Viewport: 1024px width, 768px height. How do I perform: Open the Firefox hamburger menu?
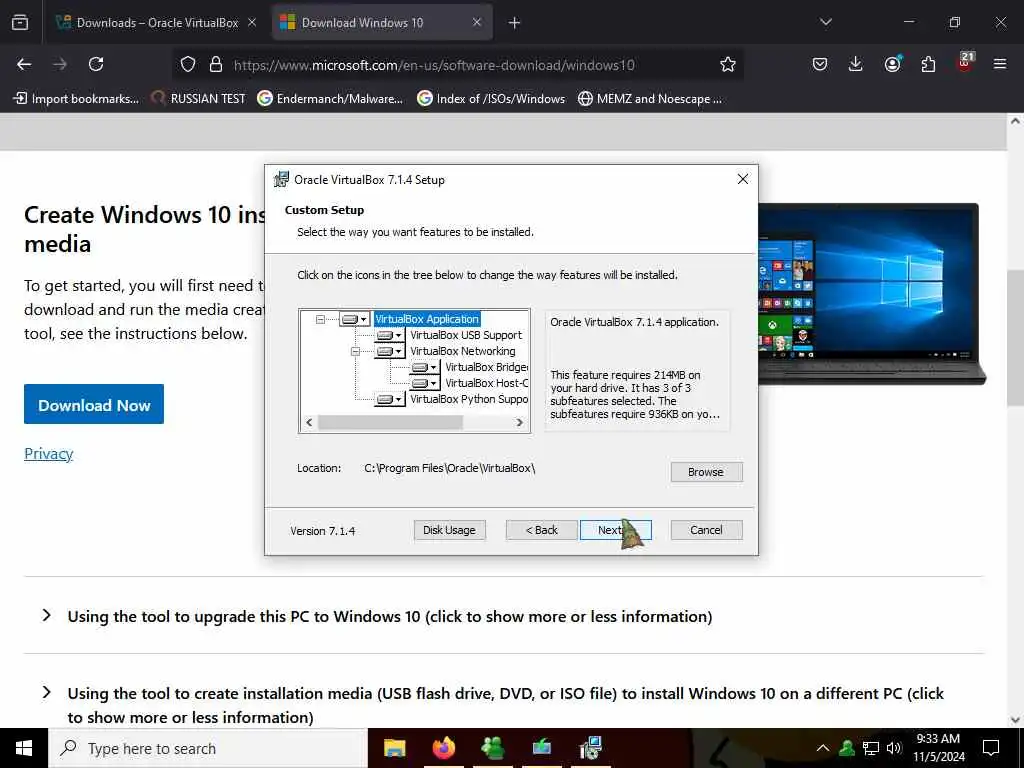pos(1000,64)
